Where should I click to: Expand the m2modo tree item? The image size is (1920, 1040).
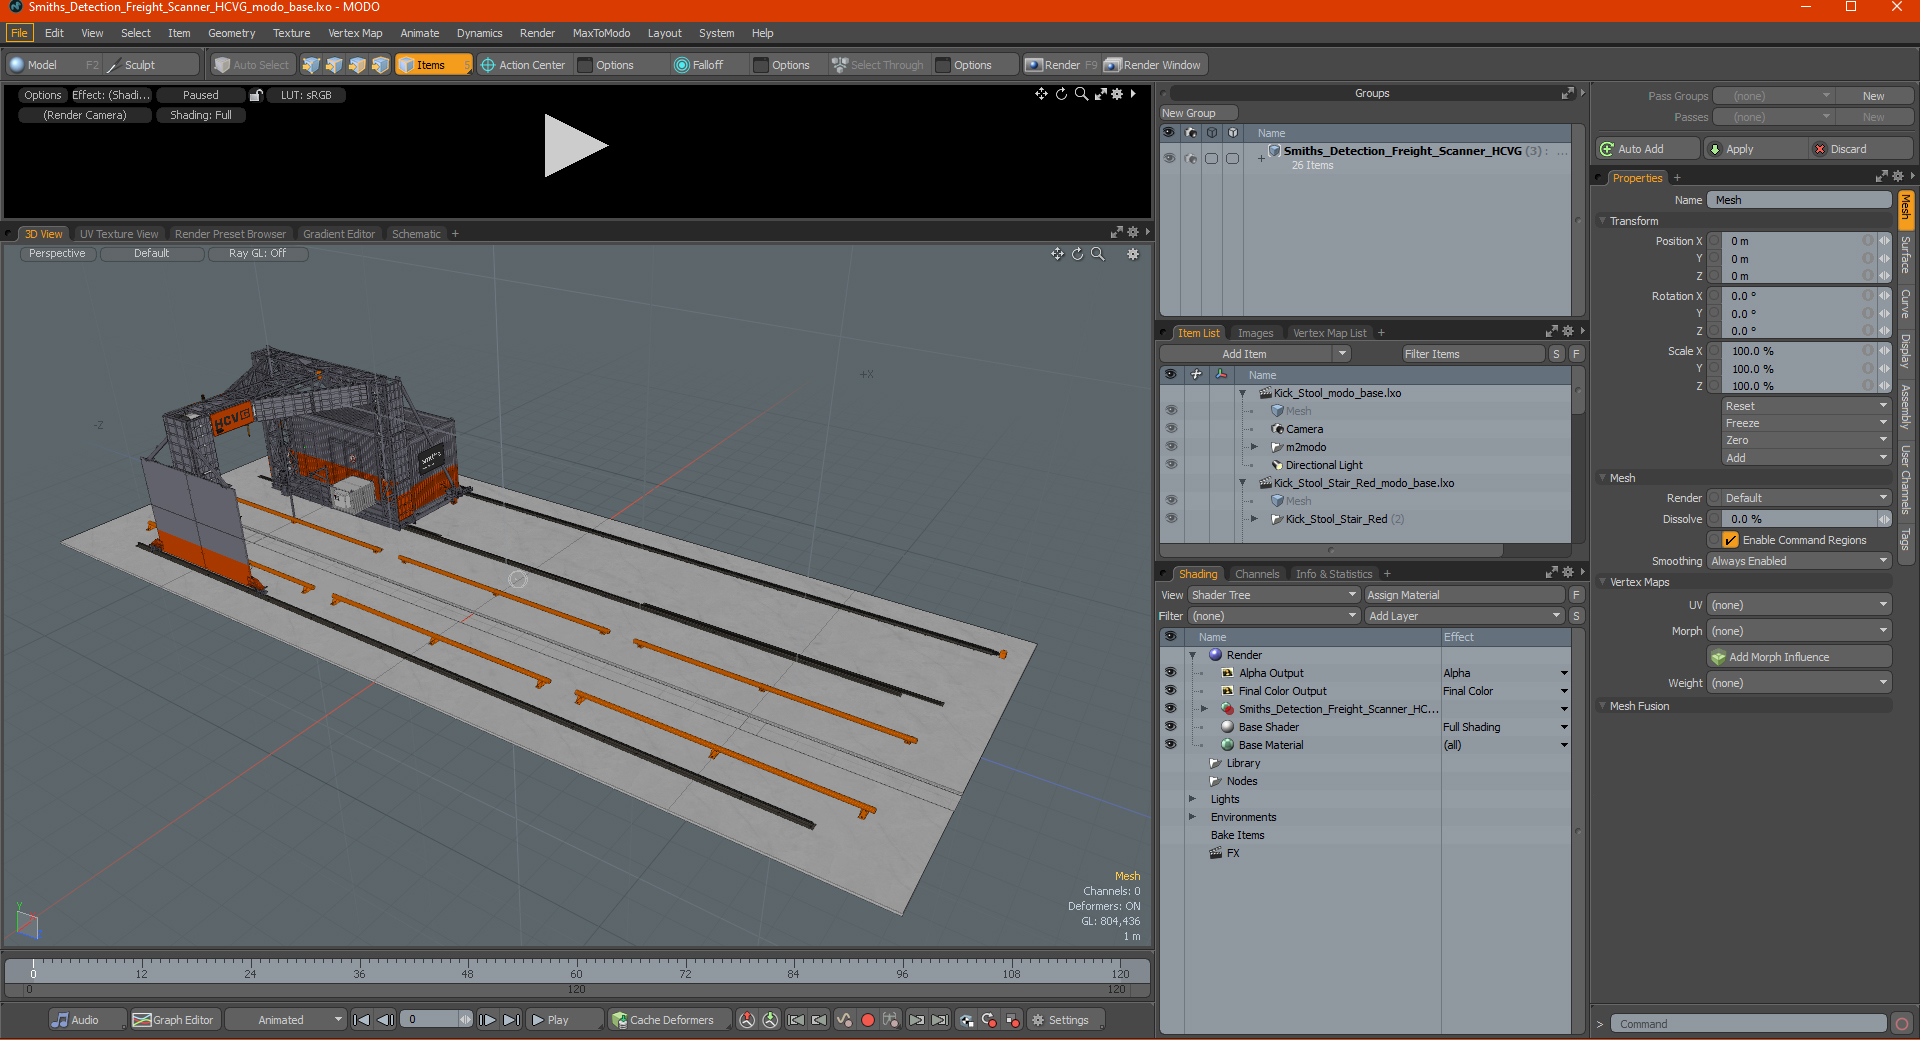point(1255,447)
